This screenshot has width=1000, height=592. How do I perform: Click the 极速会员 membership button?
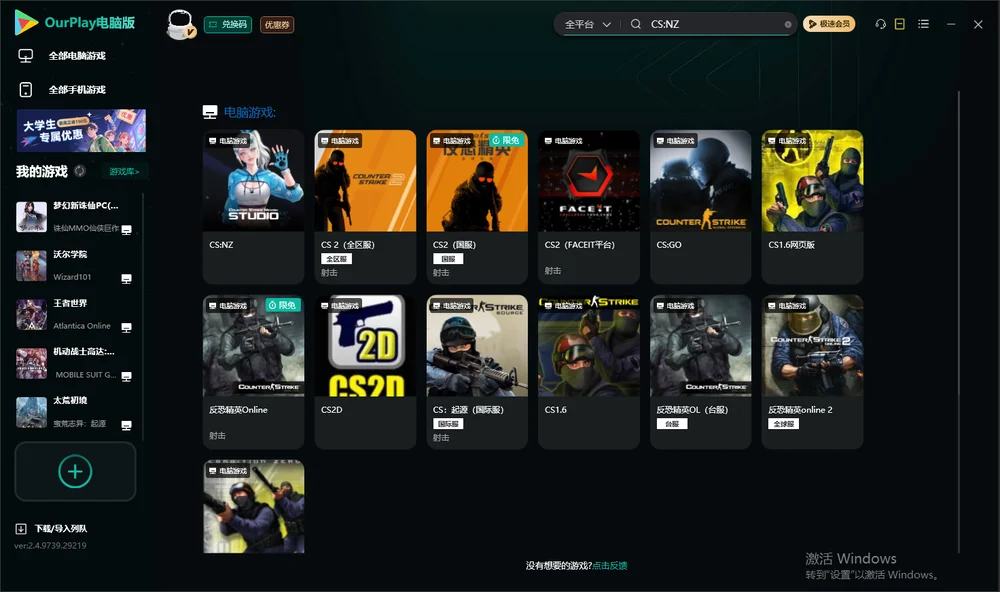point(829,24)
